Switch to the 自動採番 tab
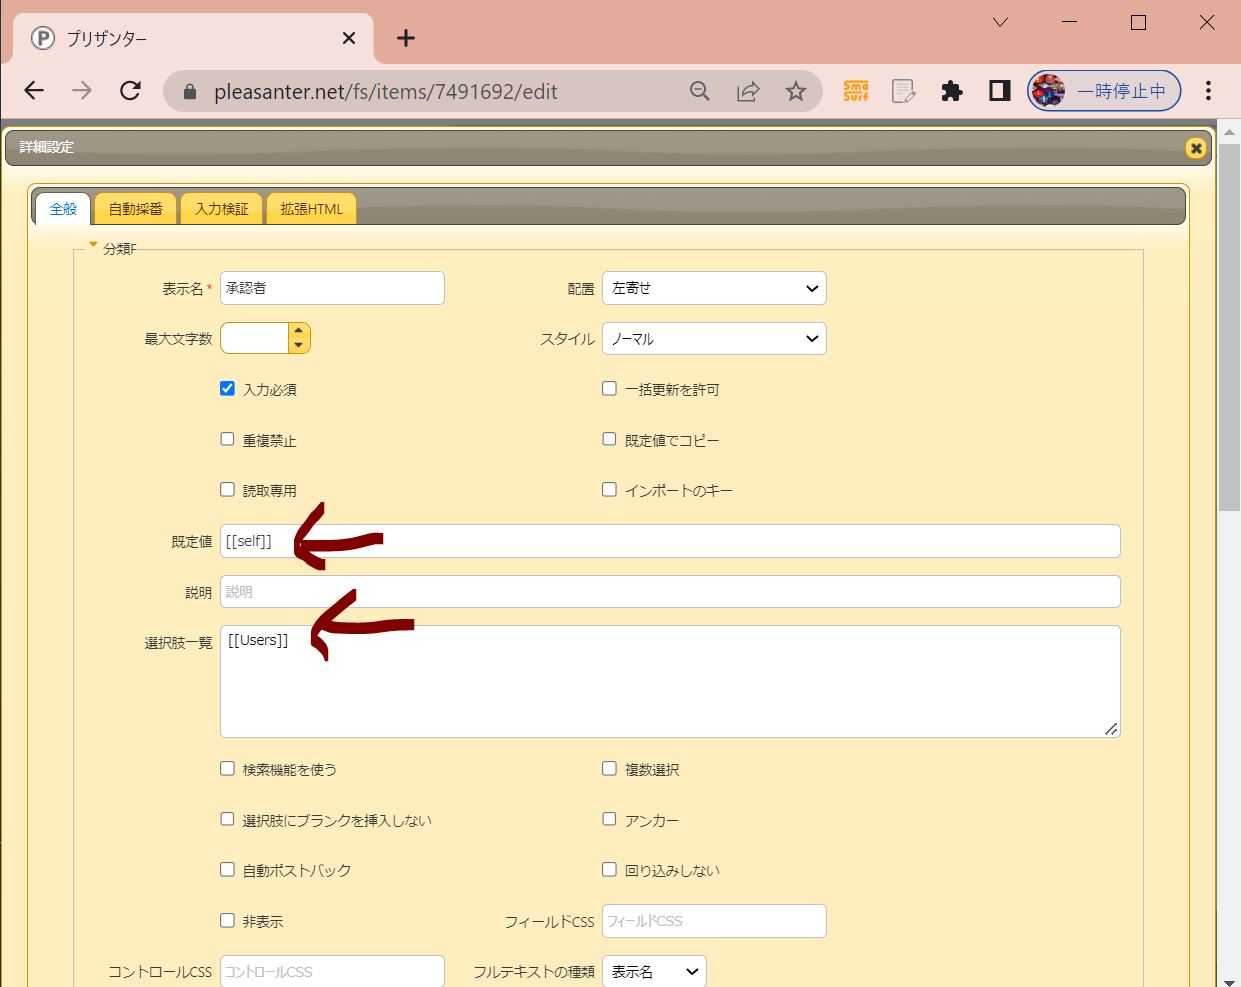Image resolution: width=1241 pixels, height=987 pixels. [x=135, y=209]
